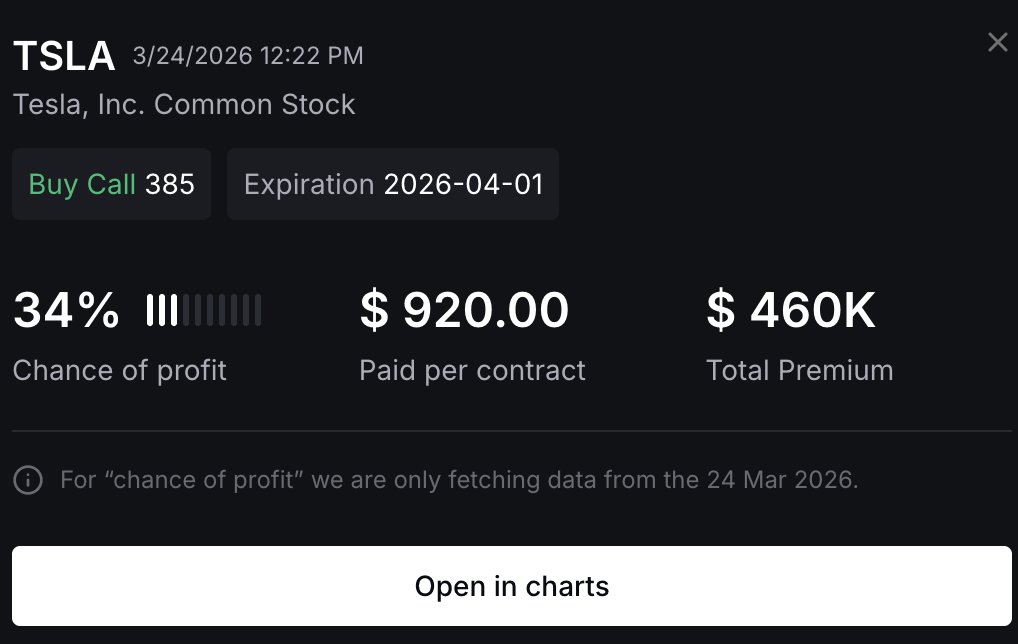Click the 34% chance value
This screenshot has height=644, width=1018.
66,310
